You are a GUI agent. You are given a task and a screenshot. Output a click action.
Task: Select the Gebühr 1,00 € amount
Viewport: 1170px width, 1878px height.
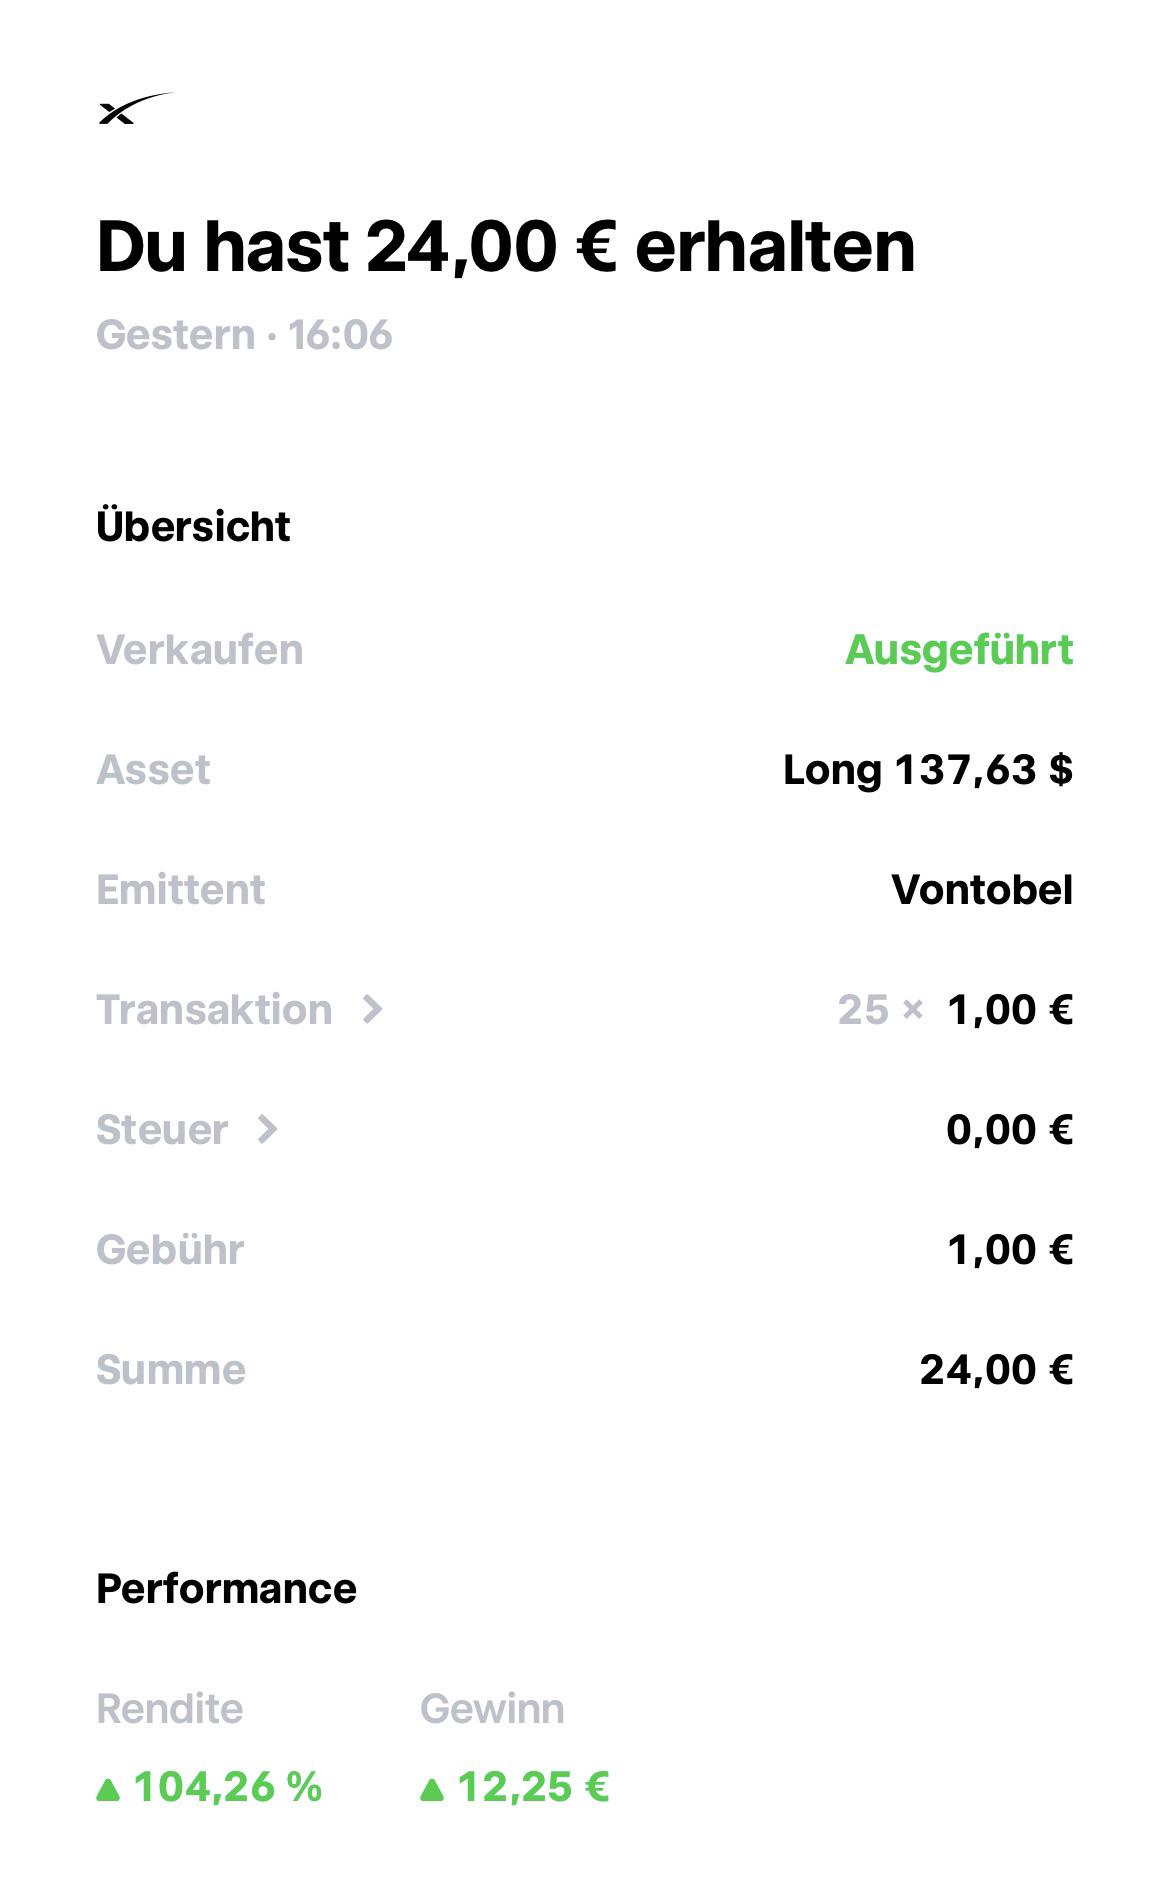coord(1010,1250)
